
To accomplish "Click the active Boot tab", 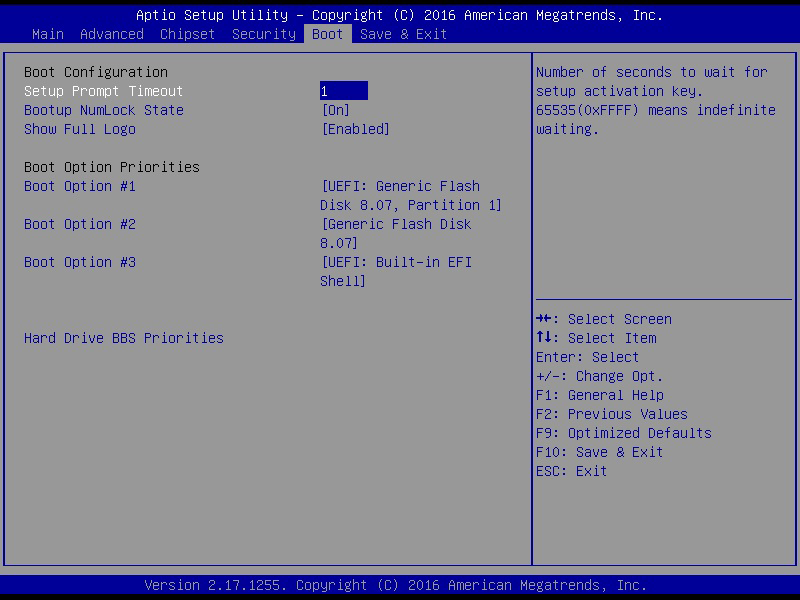I will [328, 34].
